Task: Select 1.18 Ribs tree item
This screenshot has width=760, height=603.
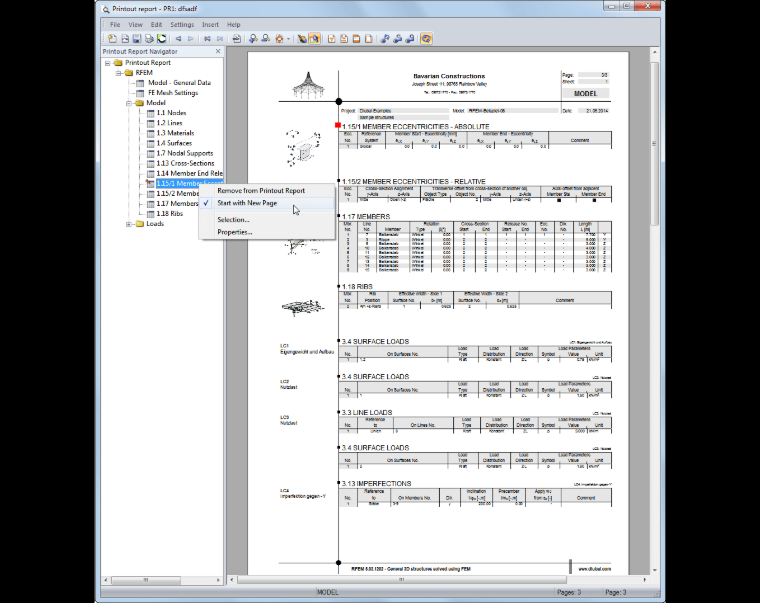Action: [170, 214]
